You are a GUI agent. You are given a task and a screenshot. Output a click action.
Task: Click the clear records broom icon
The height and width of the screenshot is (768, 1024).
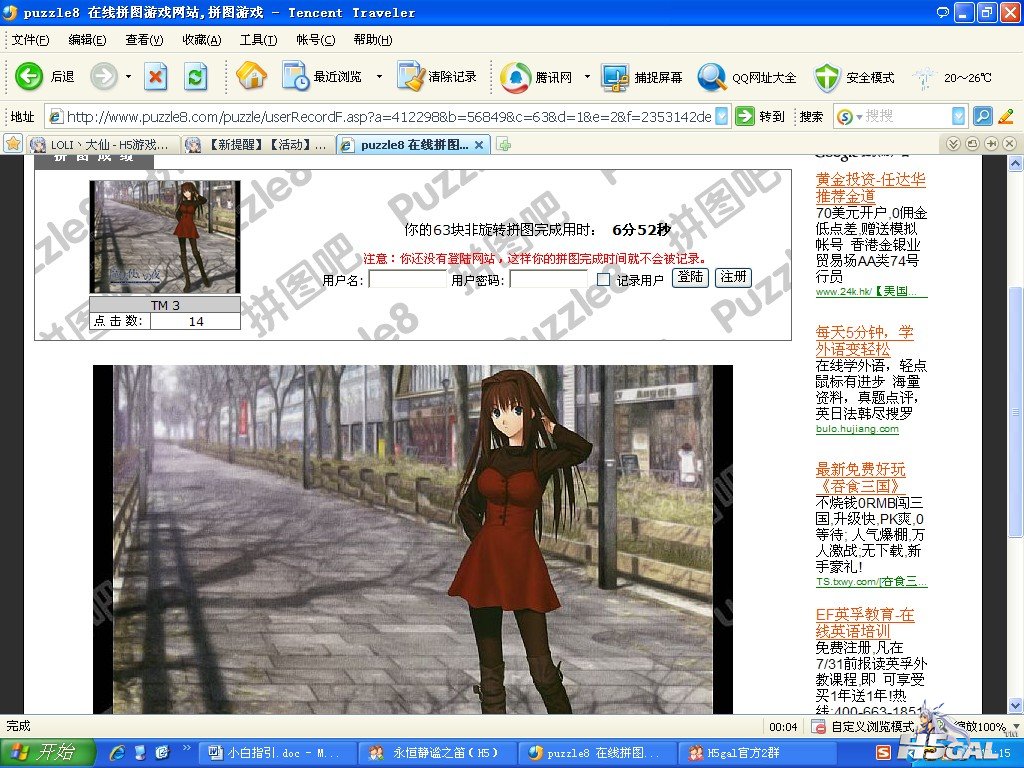pyautogui.click(x=410, y=76)
